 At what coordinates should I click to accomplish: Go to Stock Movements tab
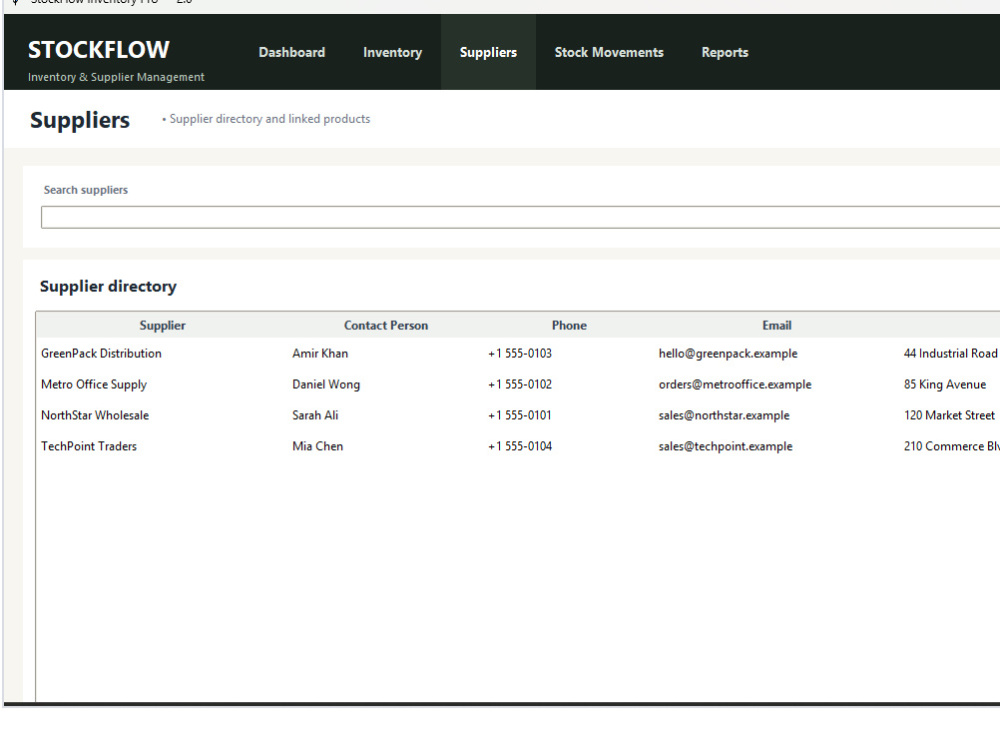(x=608, y=52)
